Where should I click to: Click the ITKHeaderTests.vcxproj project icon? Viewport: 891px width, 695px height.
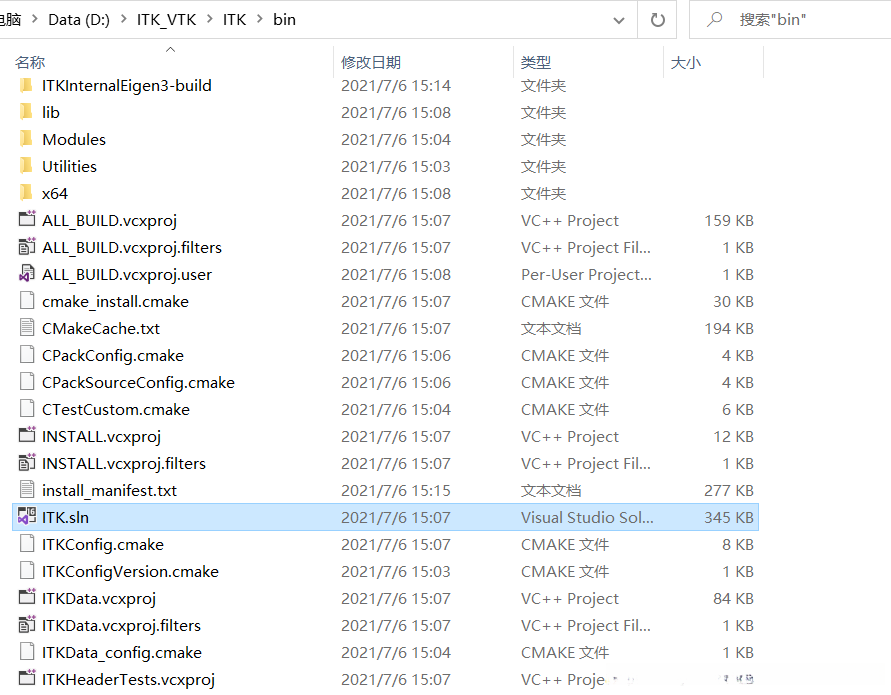click(x=27, y=679)
